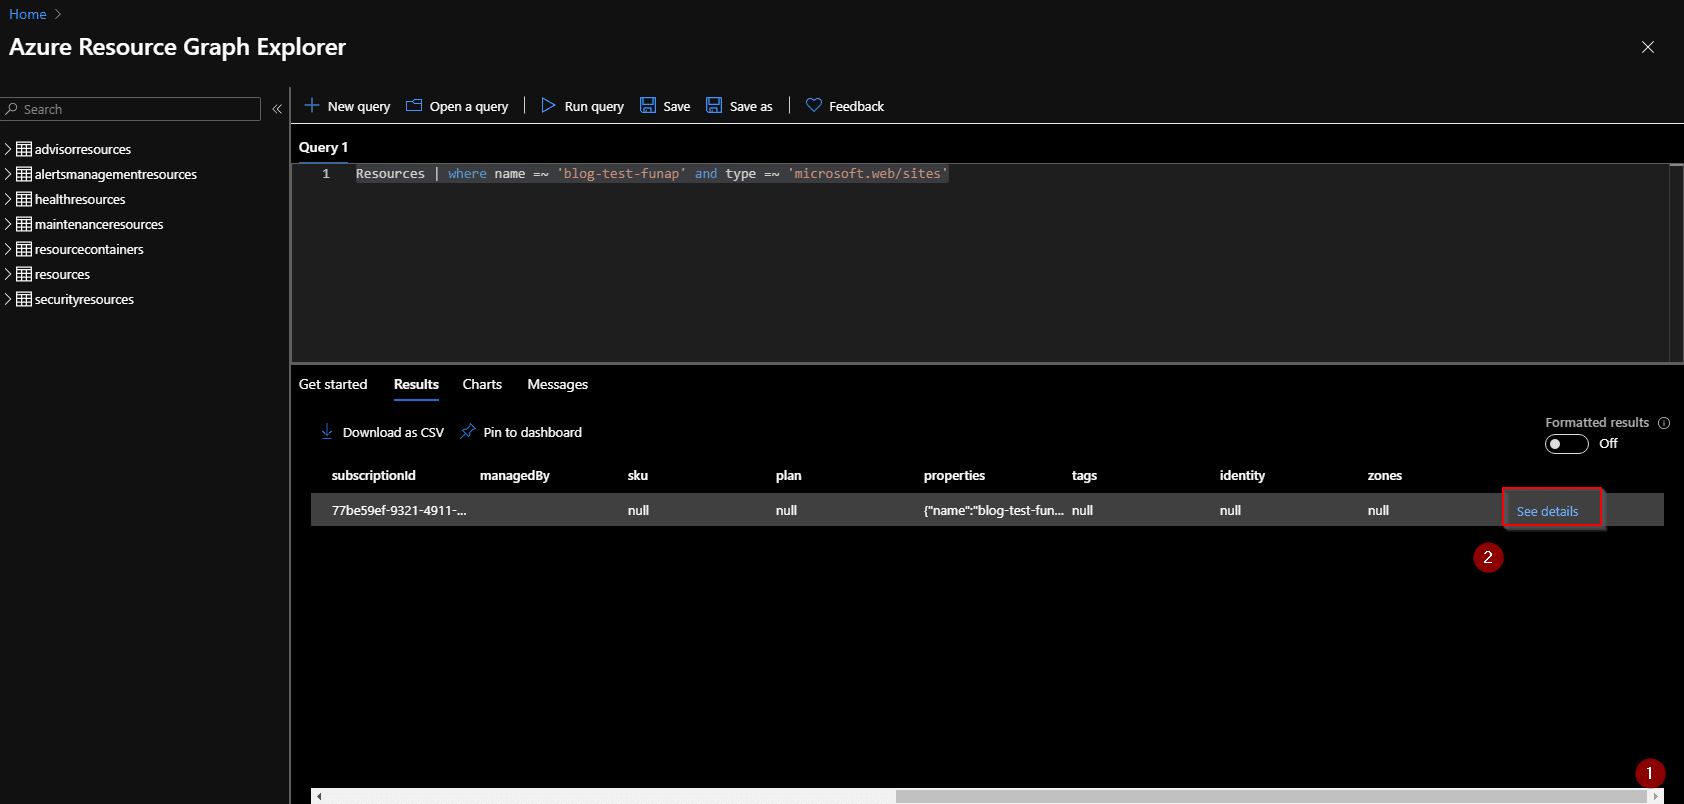This screenshot has width=1684, height=804.
Task: Go to Home breadcrumb link
Action: coord(28,14)
